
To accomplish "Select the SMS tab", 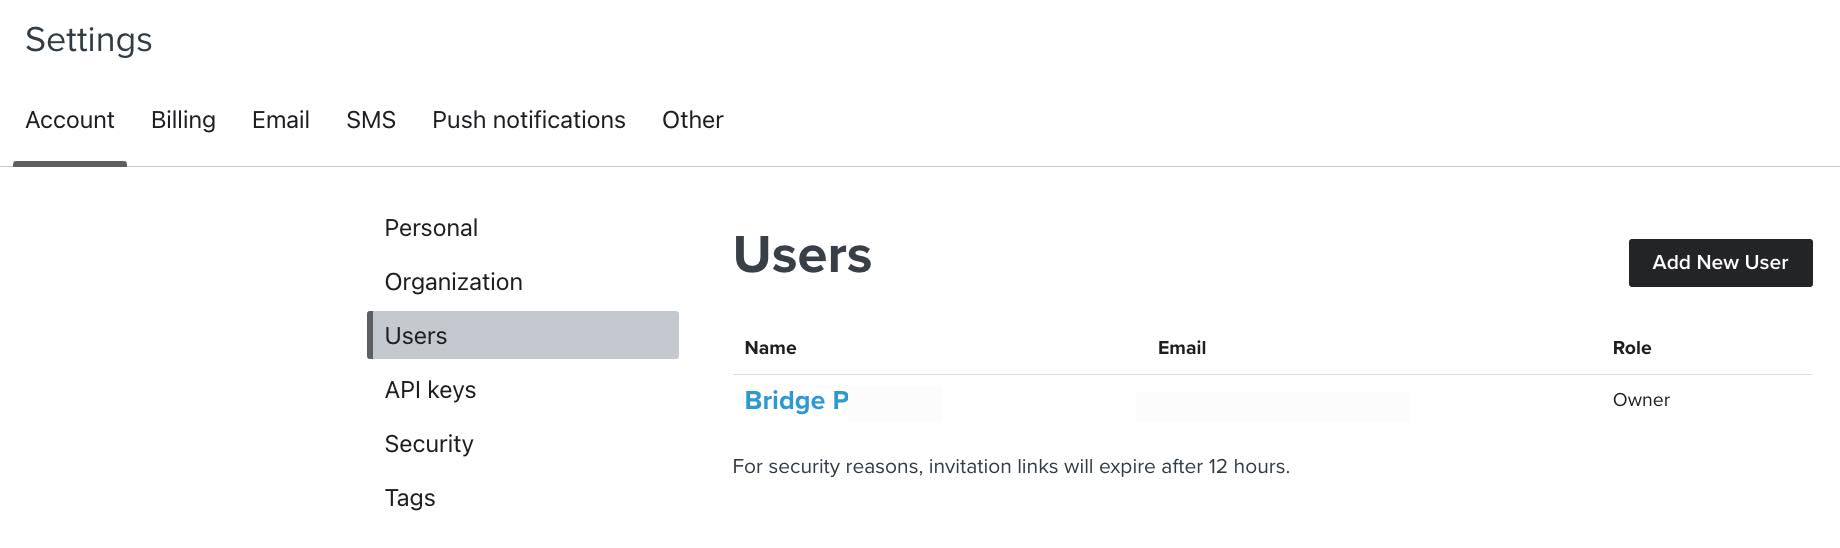I will 371,120.
